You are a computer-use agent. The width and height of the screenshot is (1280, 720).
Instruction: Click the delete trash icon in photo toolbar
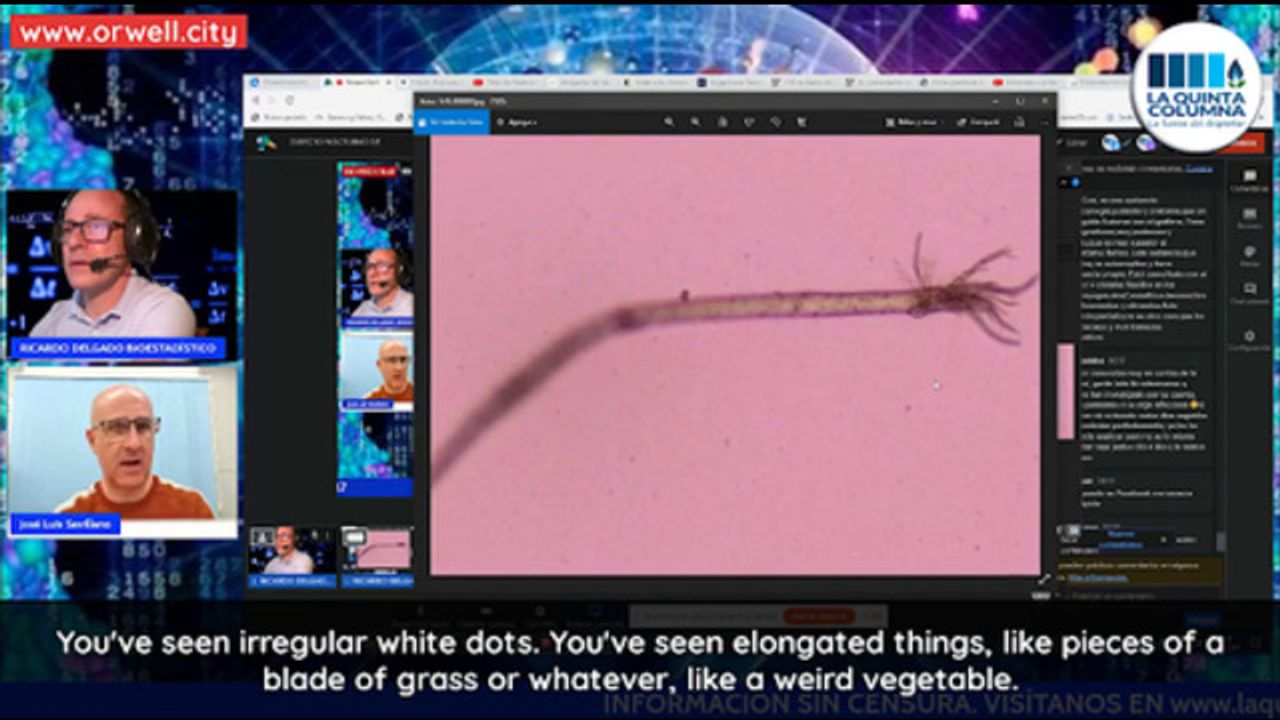coord(722,122)
